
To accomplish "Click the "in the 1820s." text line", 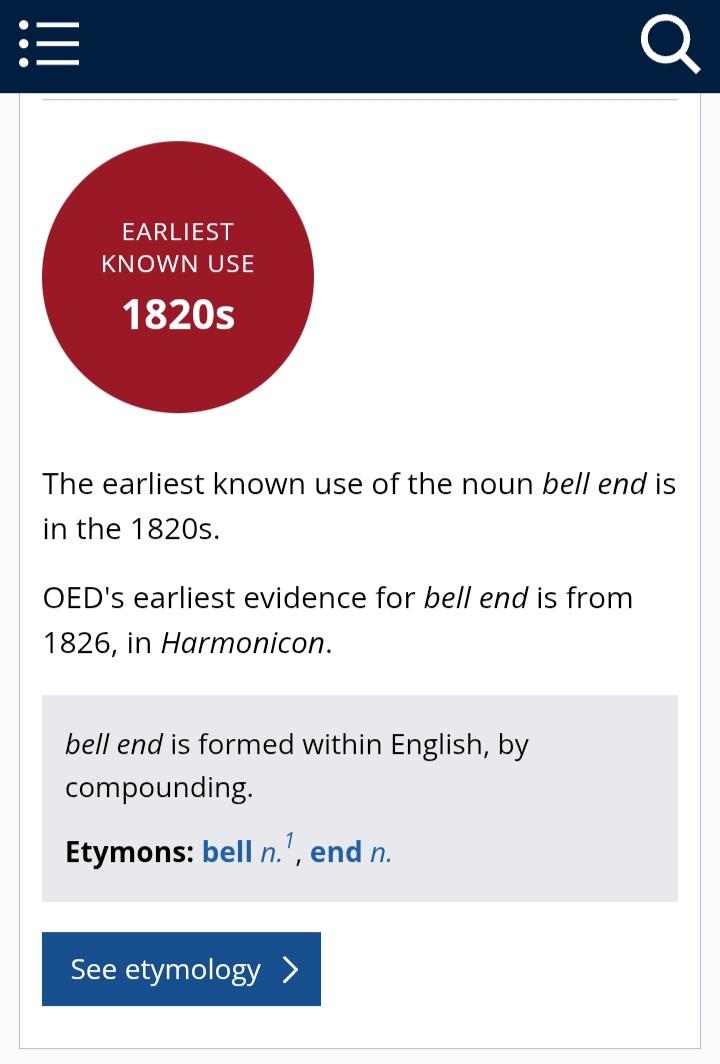I will tap(131, 528).
